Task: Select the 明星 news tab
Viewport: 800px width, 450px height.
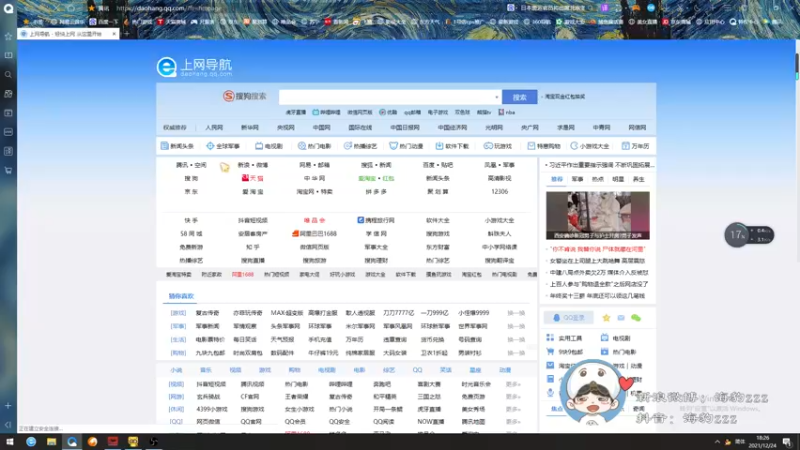Action: pyautogui.click(x=618, y=179)
